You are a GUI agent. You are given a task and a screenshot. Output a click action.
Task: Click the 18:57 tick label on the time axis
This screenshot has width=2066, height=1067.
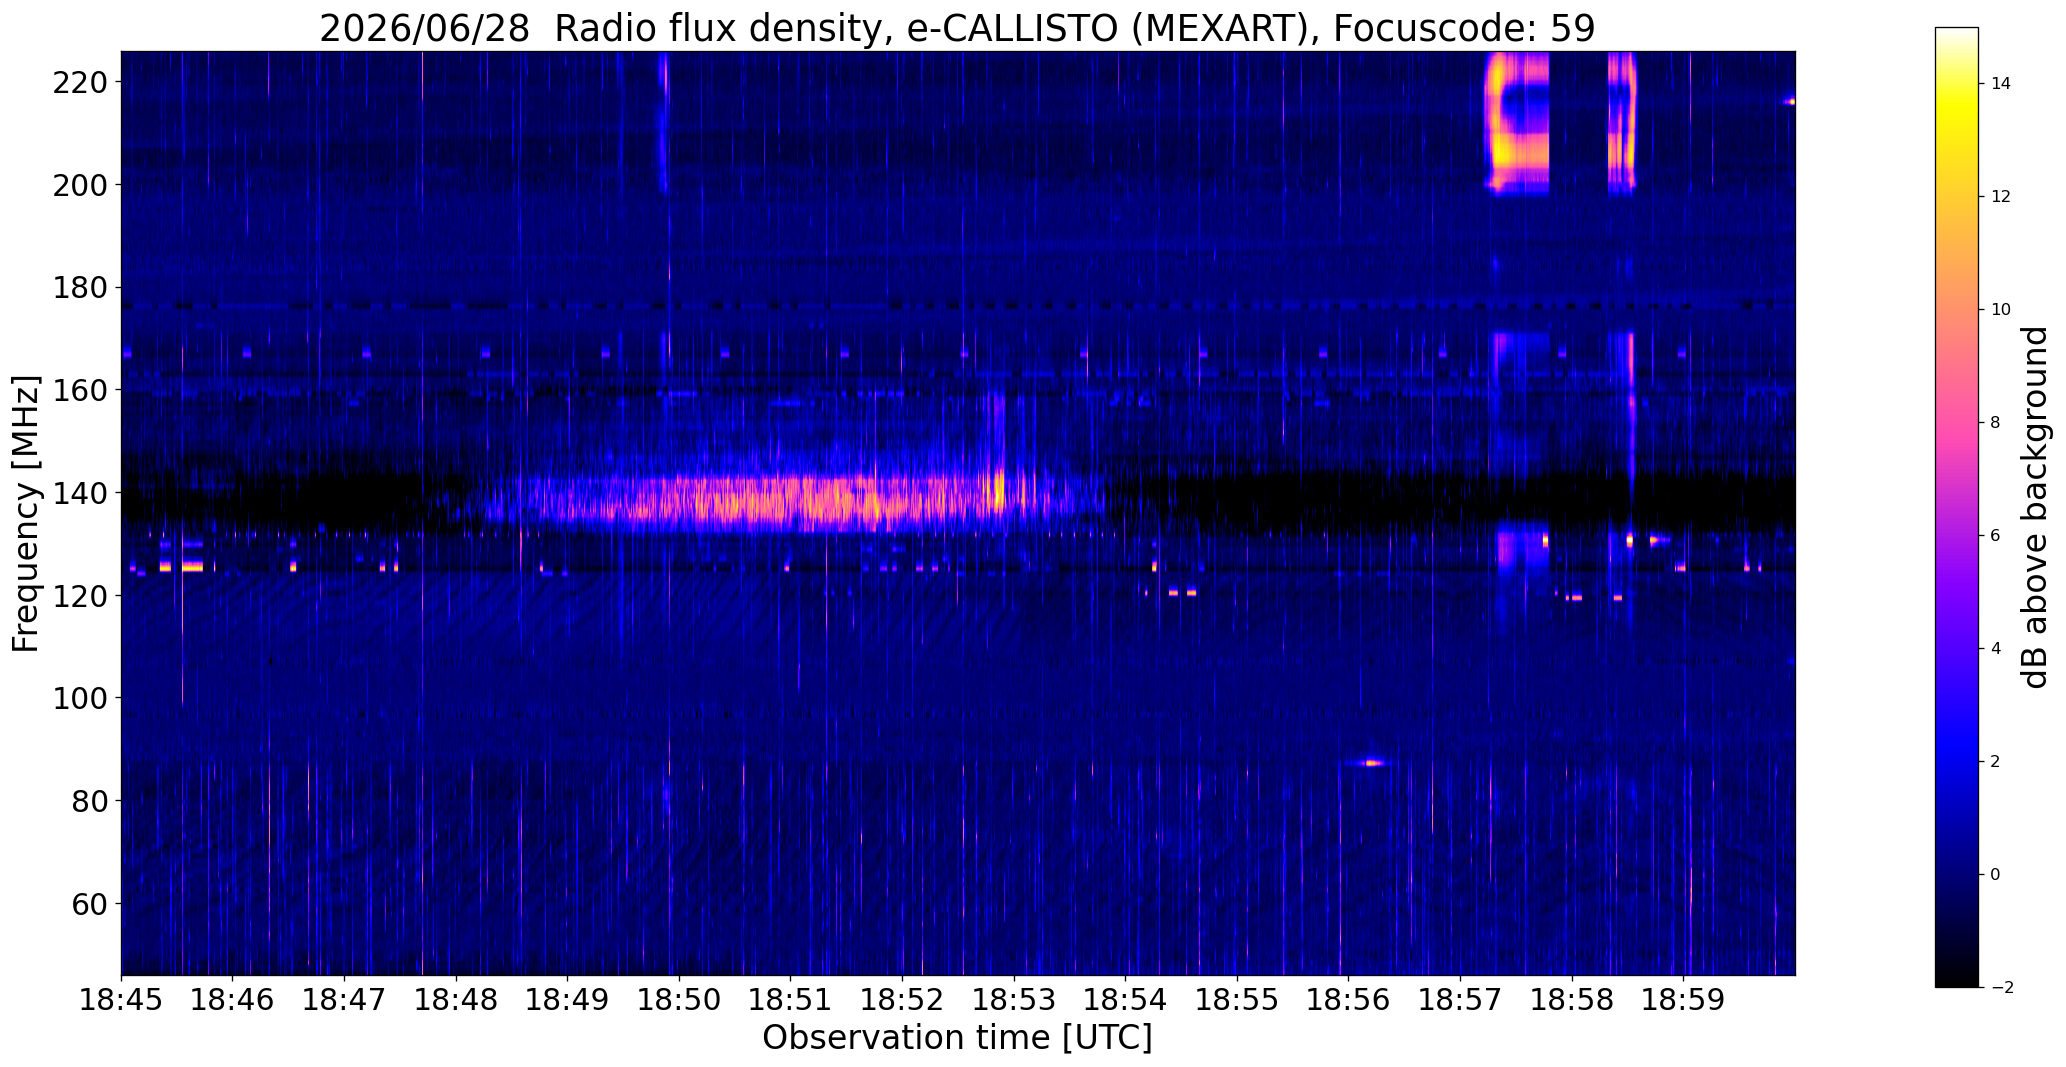pos(1460,1000)
